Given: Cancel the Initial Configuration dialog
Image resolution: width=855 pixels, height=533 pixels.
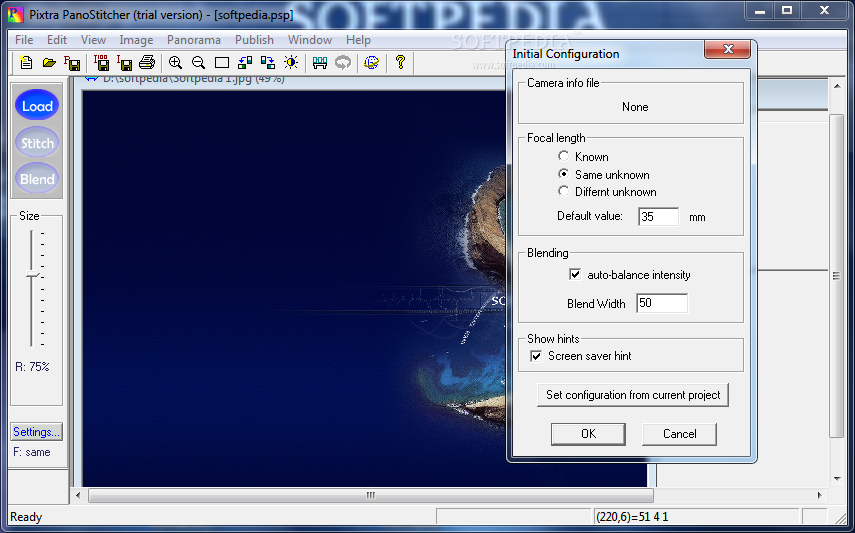Looking at the screenshot, I should pyautogui.click(x=679, y=434).
